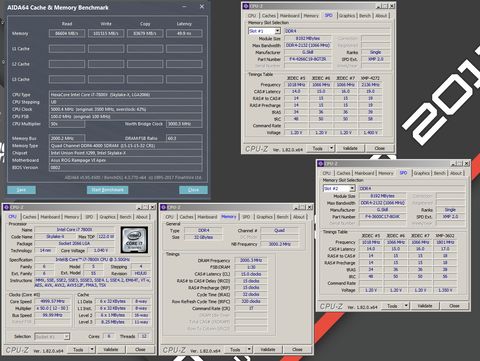Click the AIDA64 Save button
This screenshot has height=361, width=480.
pos(21,190)
